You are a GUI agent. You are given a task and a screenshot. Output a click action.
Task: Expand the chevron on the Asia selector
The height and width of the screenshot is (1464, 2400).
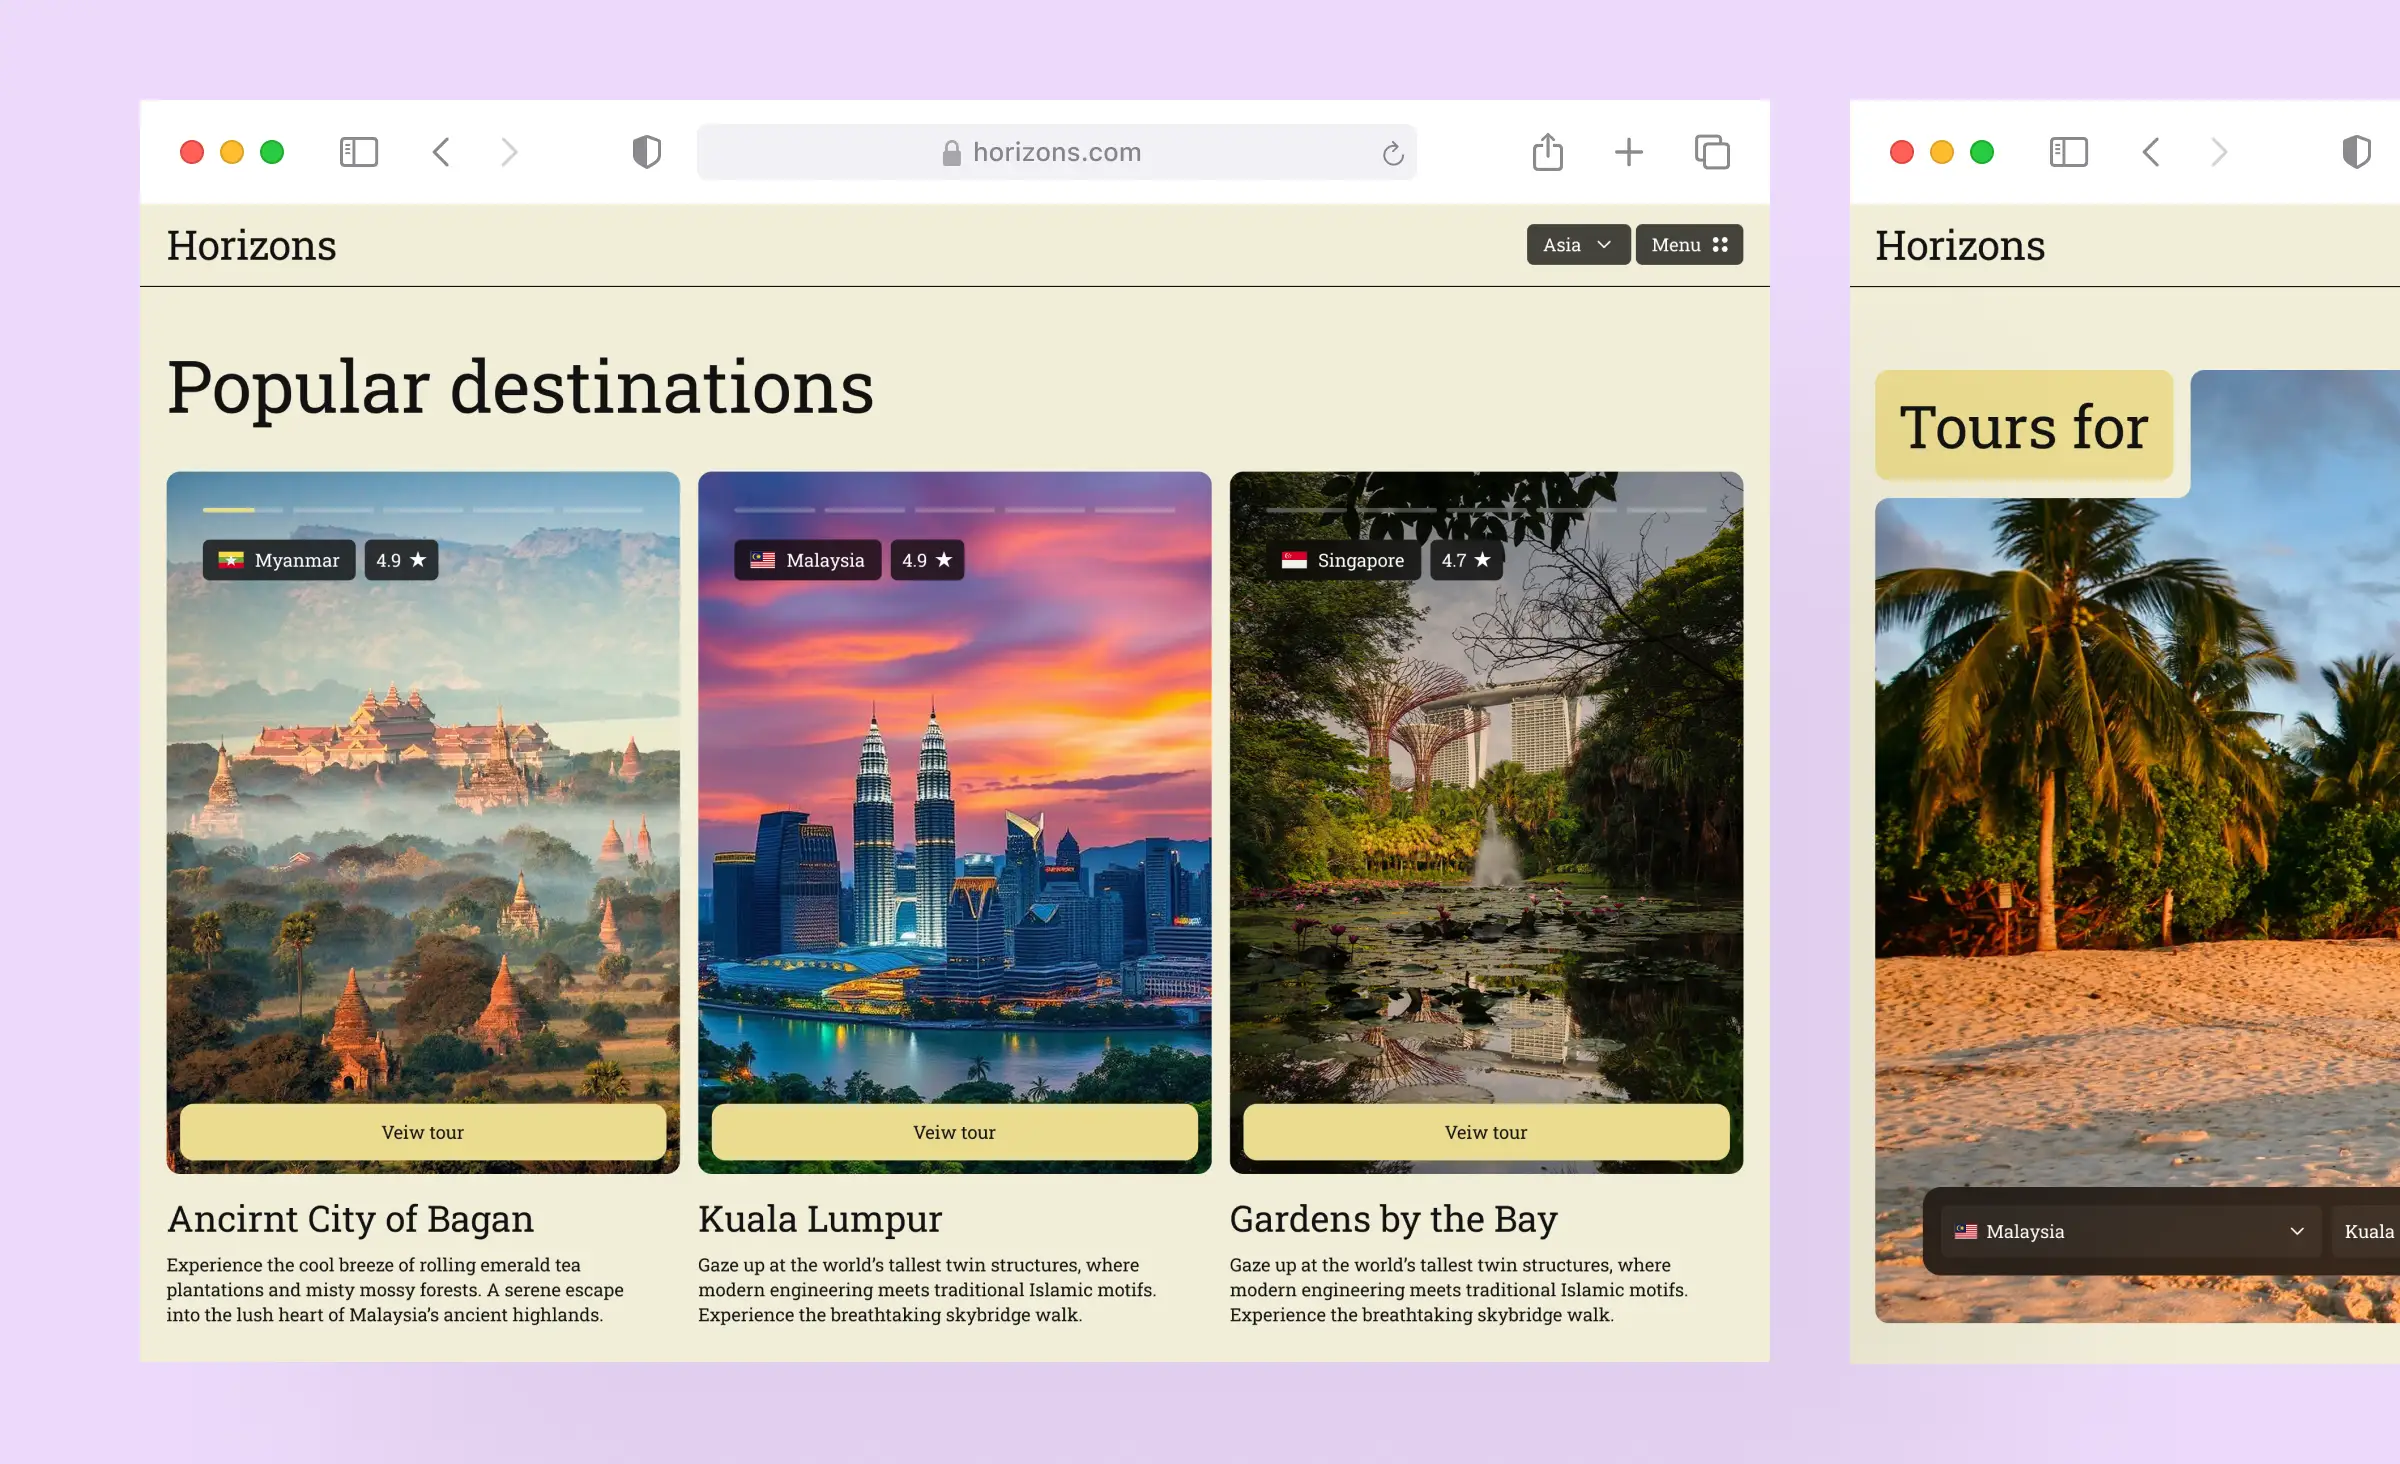(1606, 244)
